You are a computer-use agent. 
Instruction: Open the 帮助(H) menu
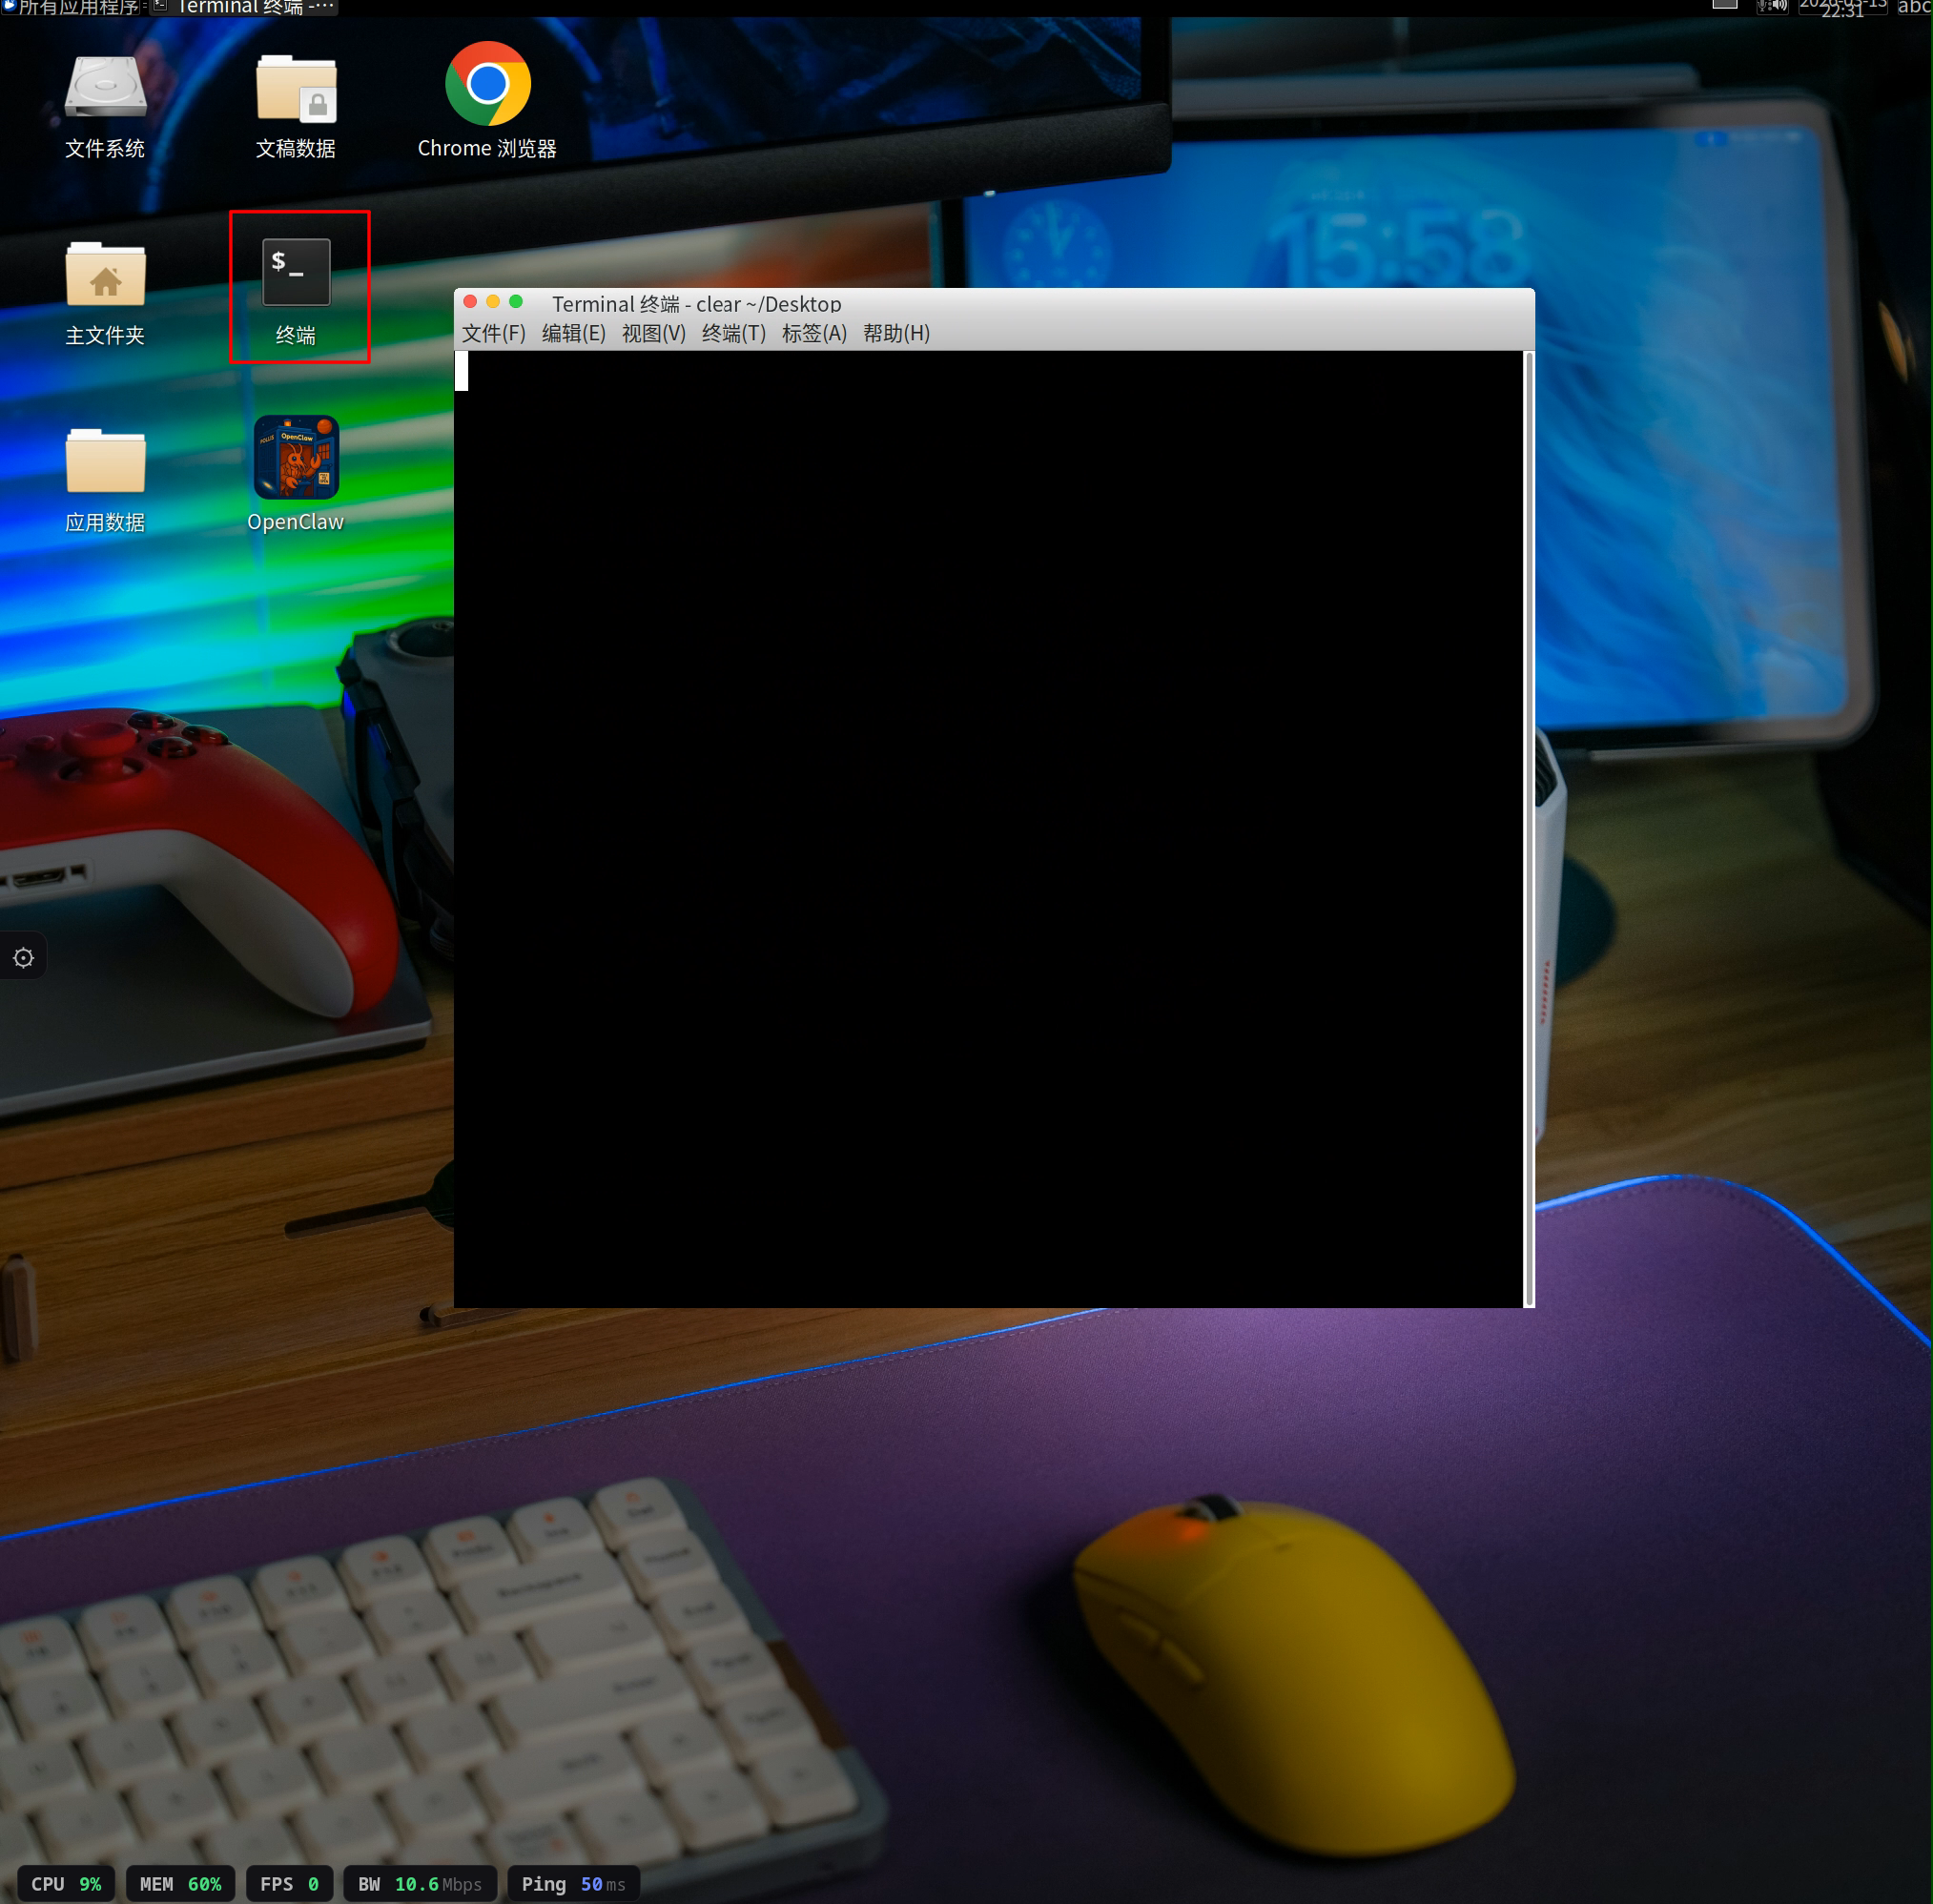pyautogui.click(x=896, y=333)
